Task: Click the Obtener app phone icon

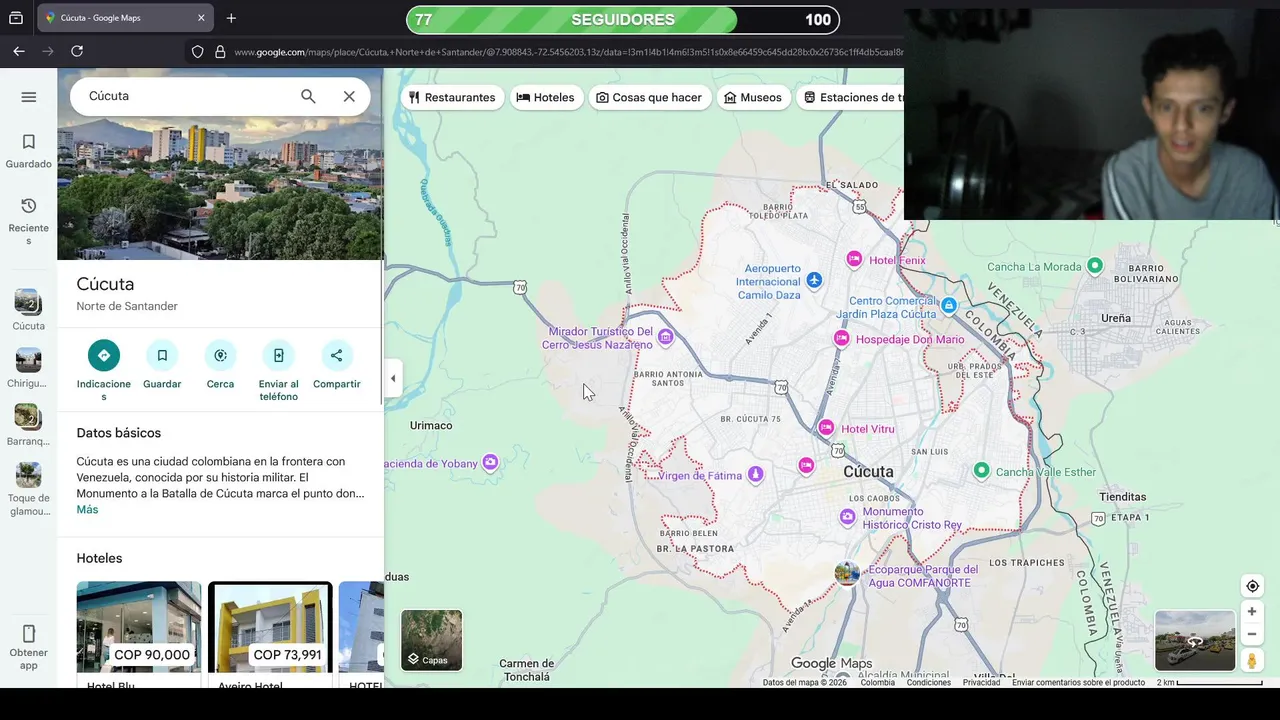Action: click(28, 634)
